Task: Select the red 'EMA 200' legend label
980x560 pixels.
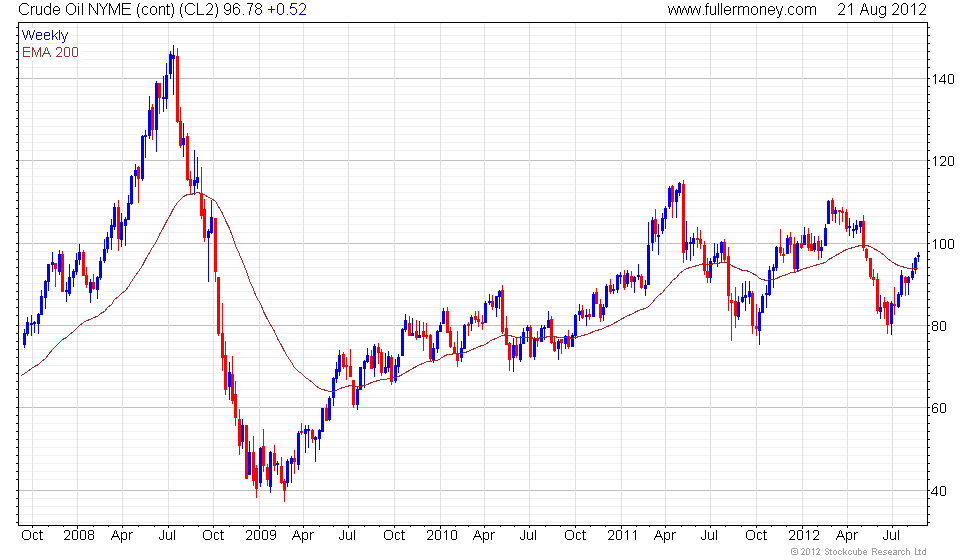Action: coord(50,52)
